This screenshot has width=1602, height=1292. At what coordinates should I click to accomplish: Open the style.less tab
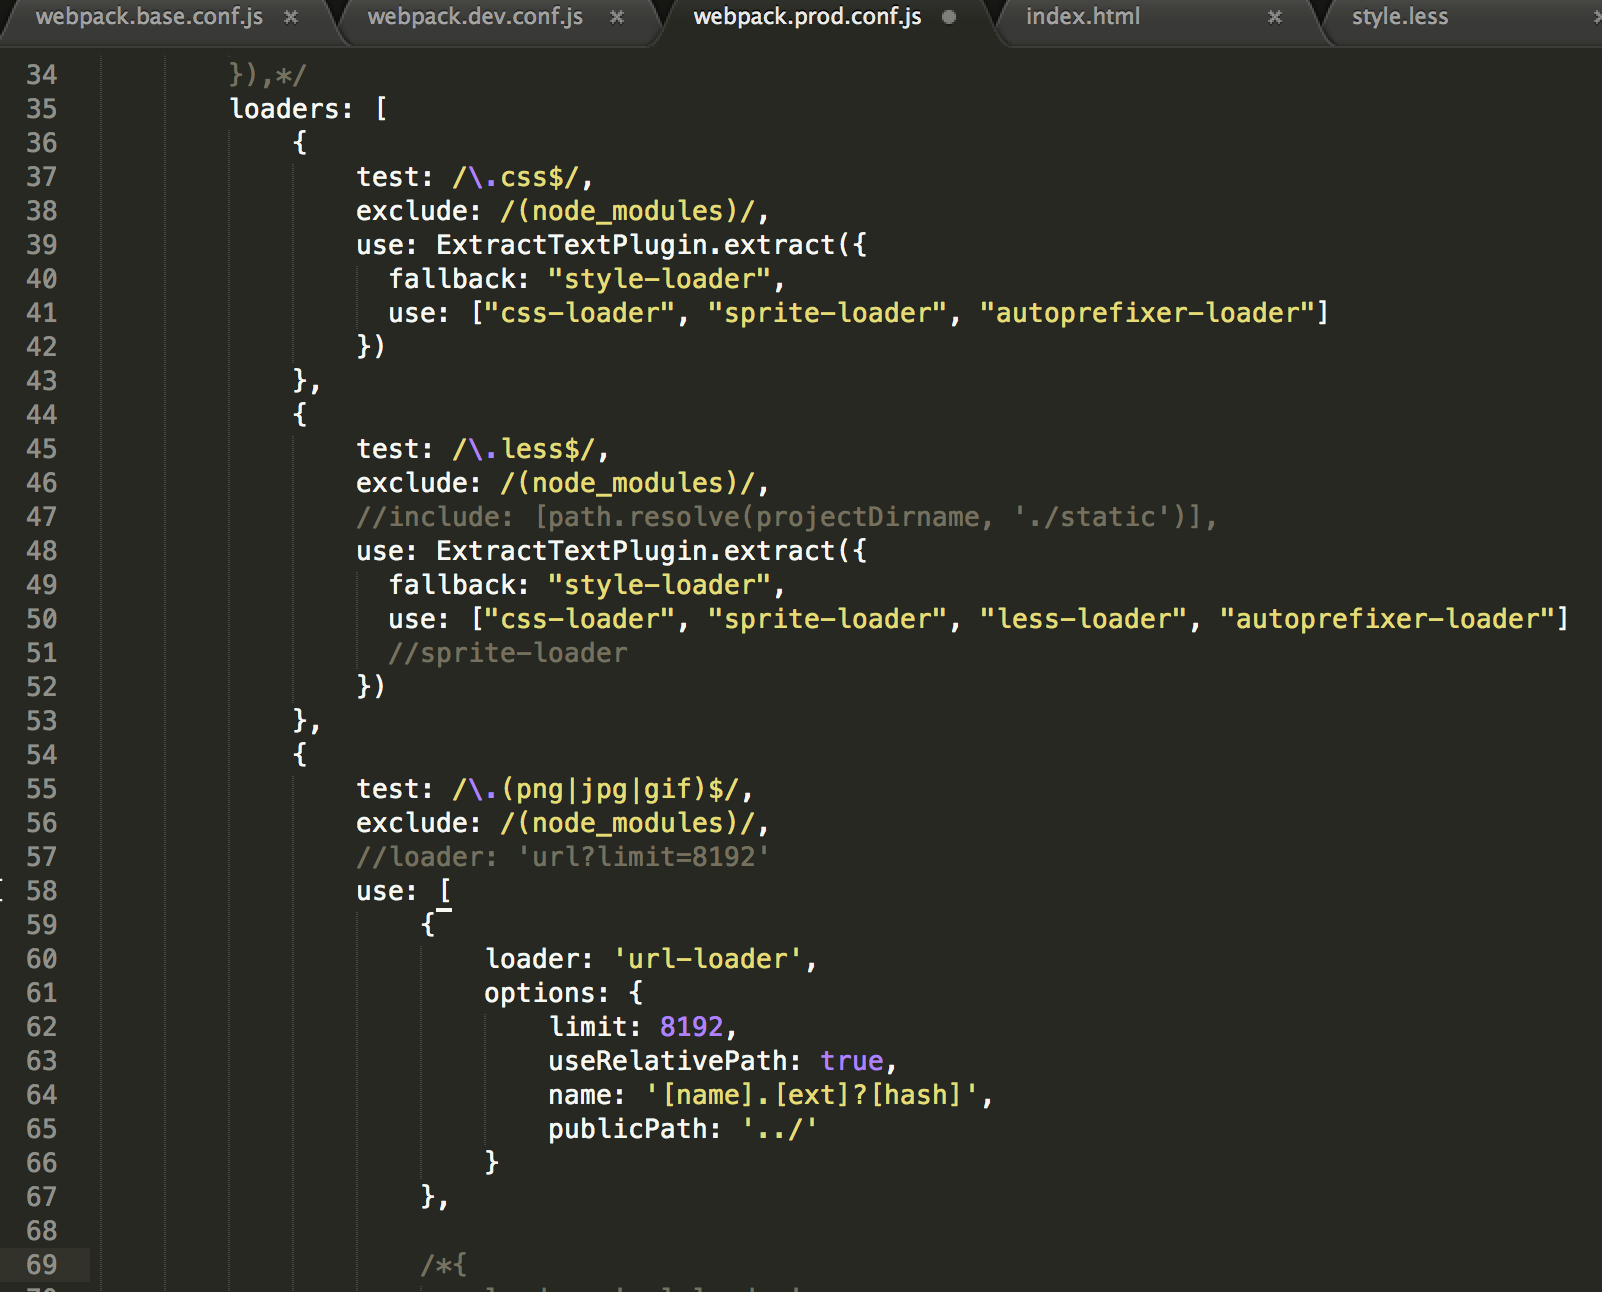pos(1400,17)
